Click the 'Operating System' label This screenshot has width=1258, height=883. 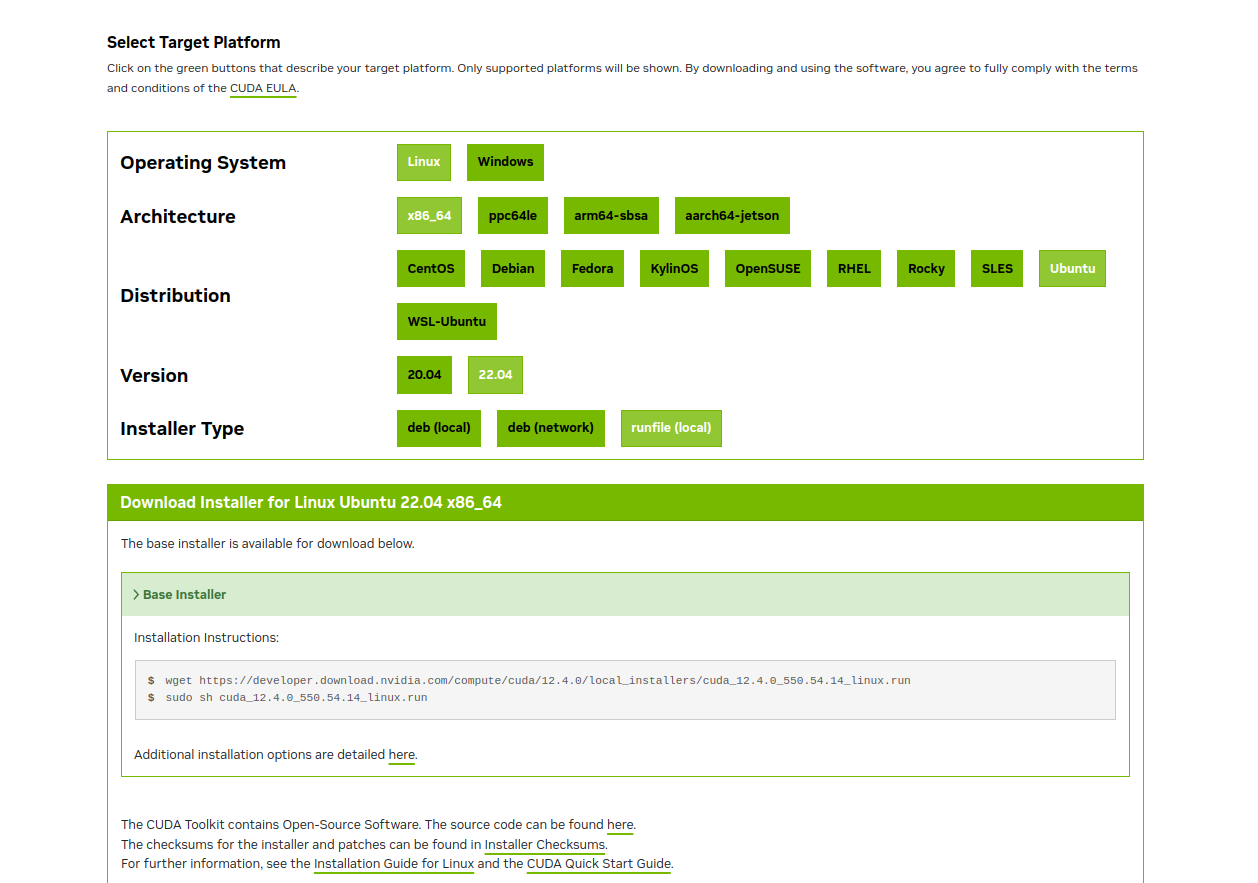203,163
